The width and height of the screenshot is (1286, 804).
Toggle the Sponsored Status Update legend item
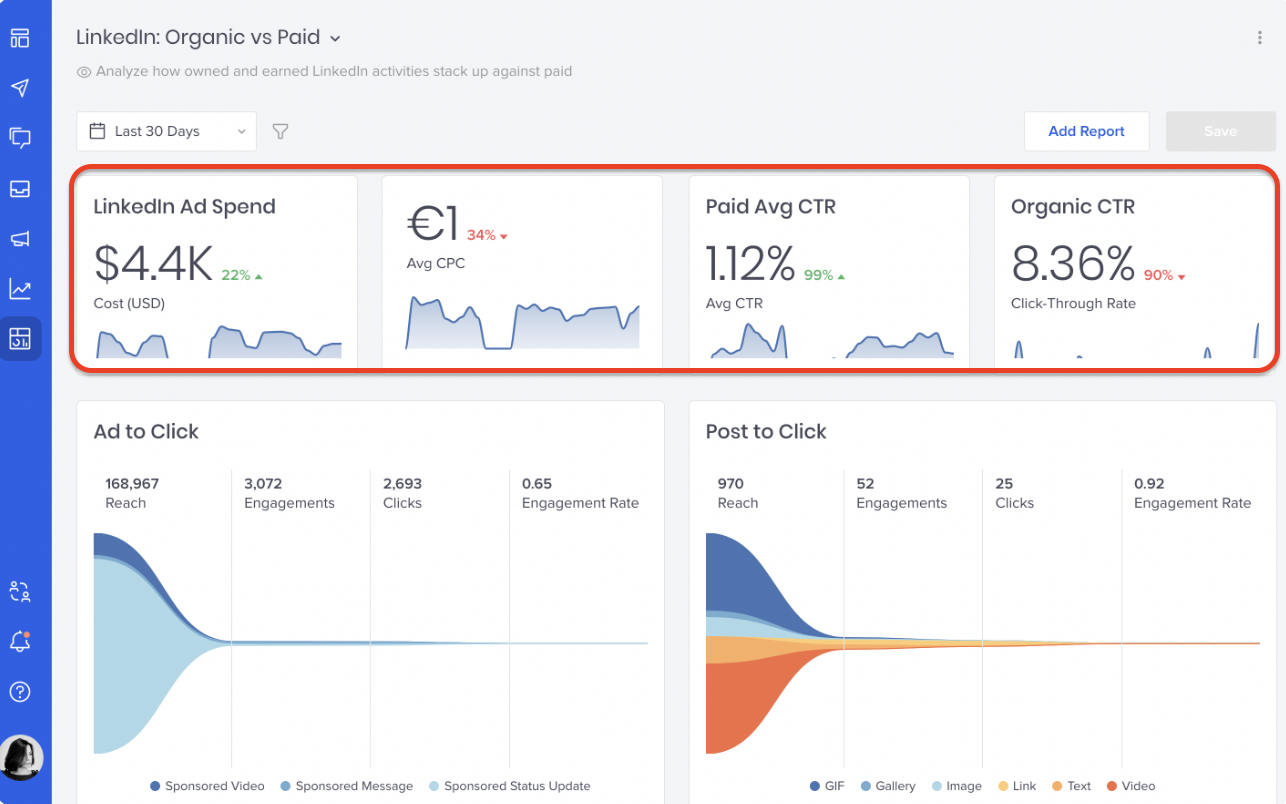pos(509,786)
